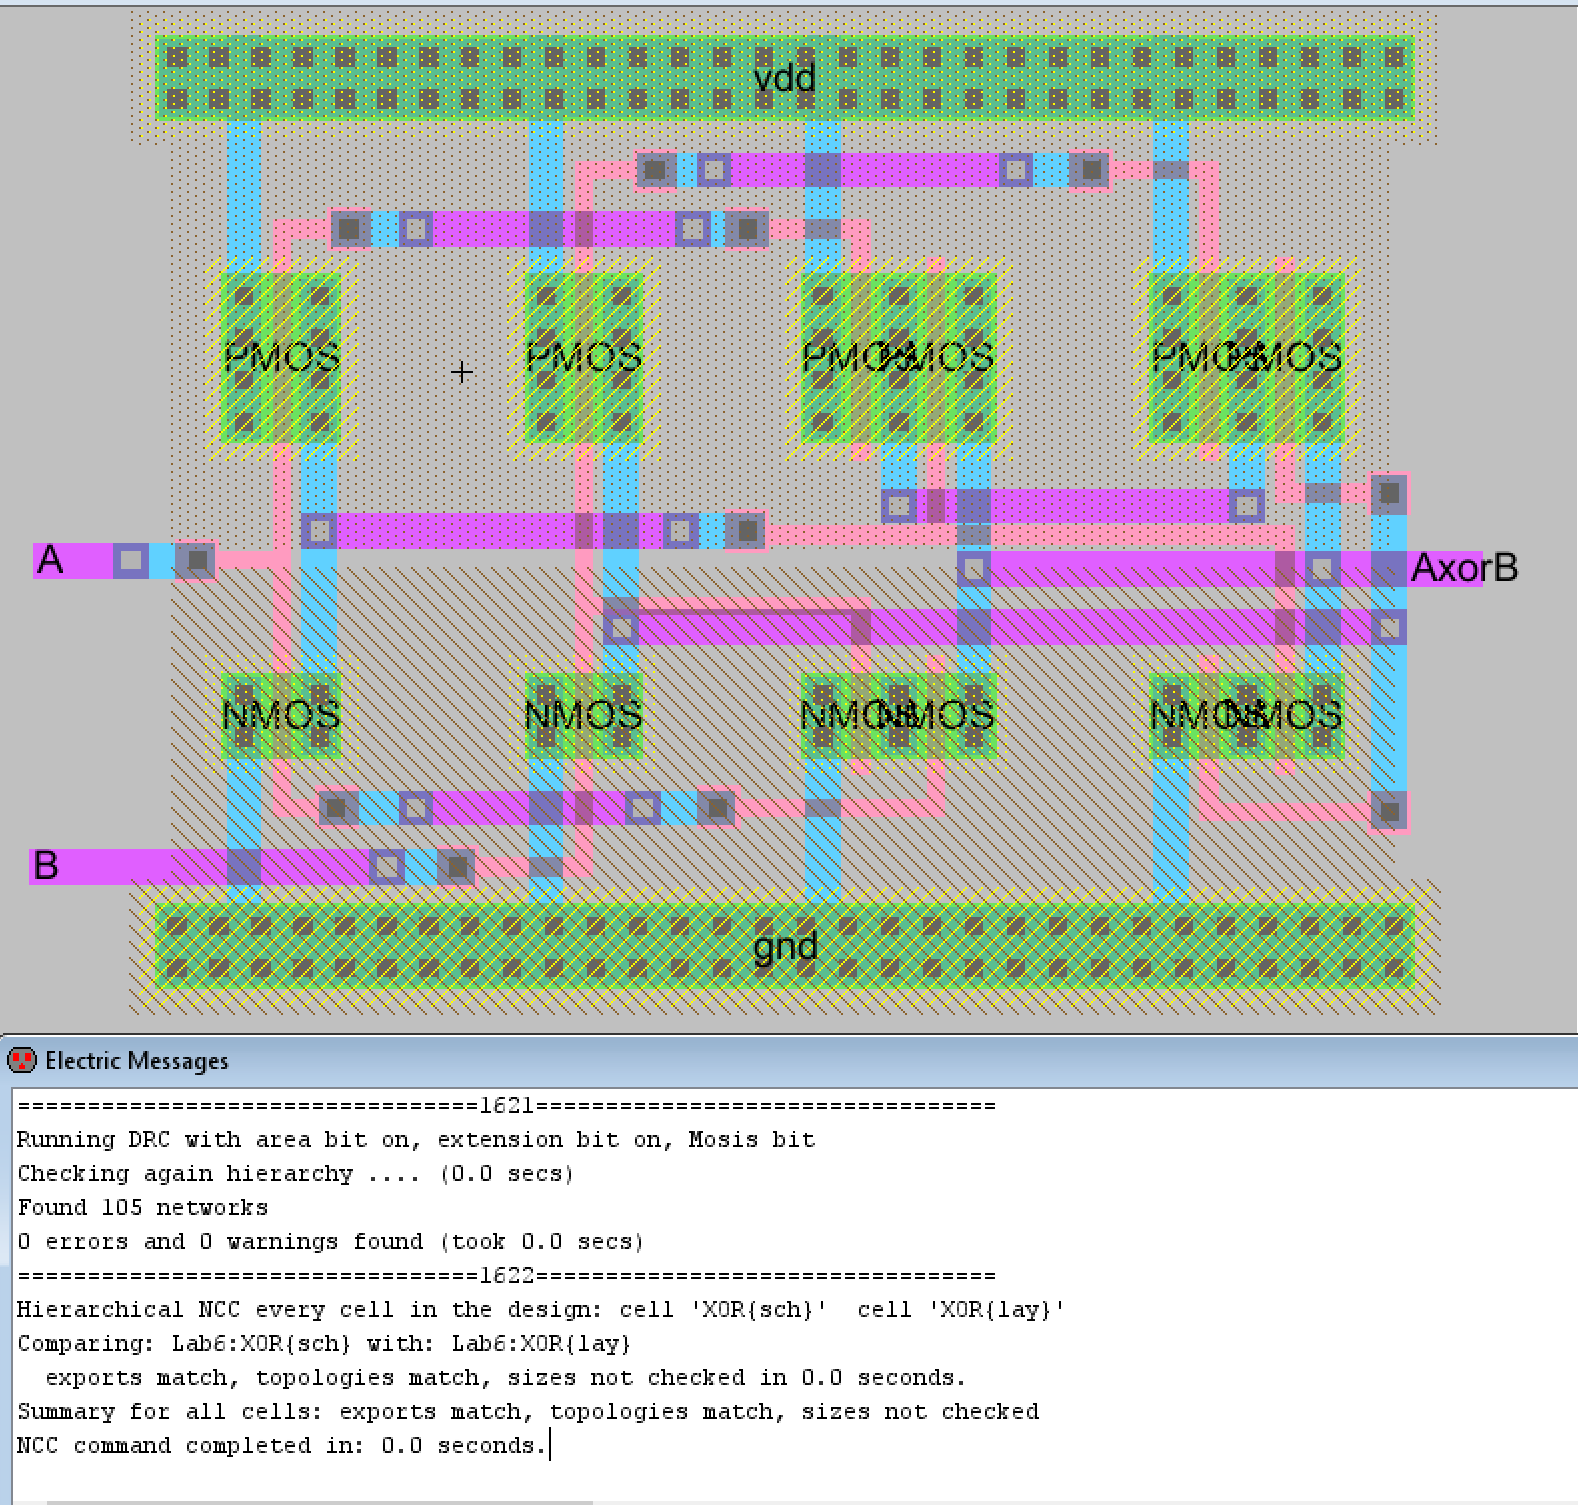Click the input export labeled B
This screenshot has height=1505, width=1578.
(x=46, y=865)
